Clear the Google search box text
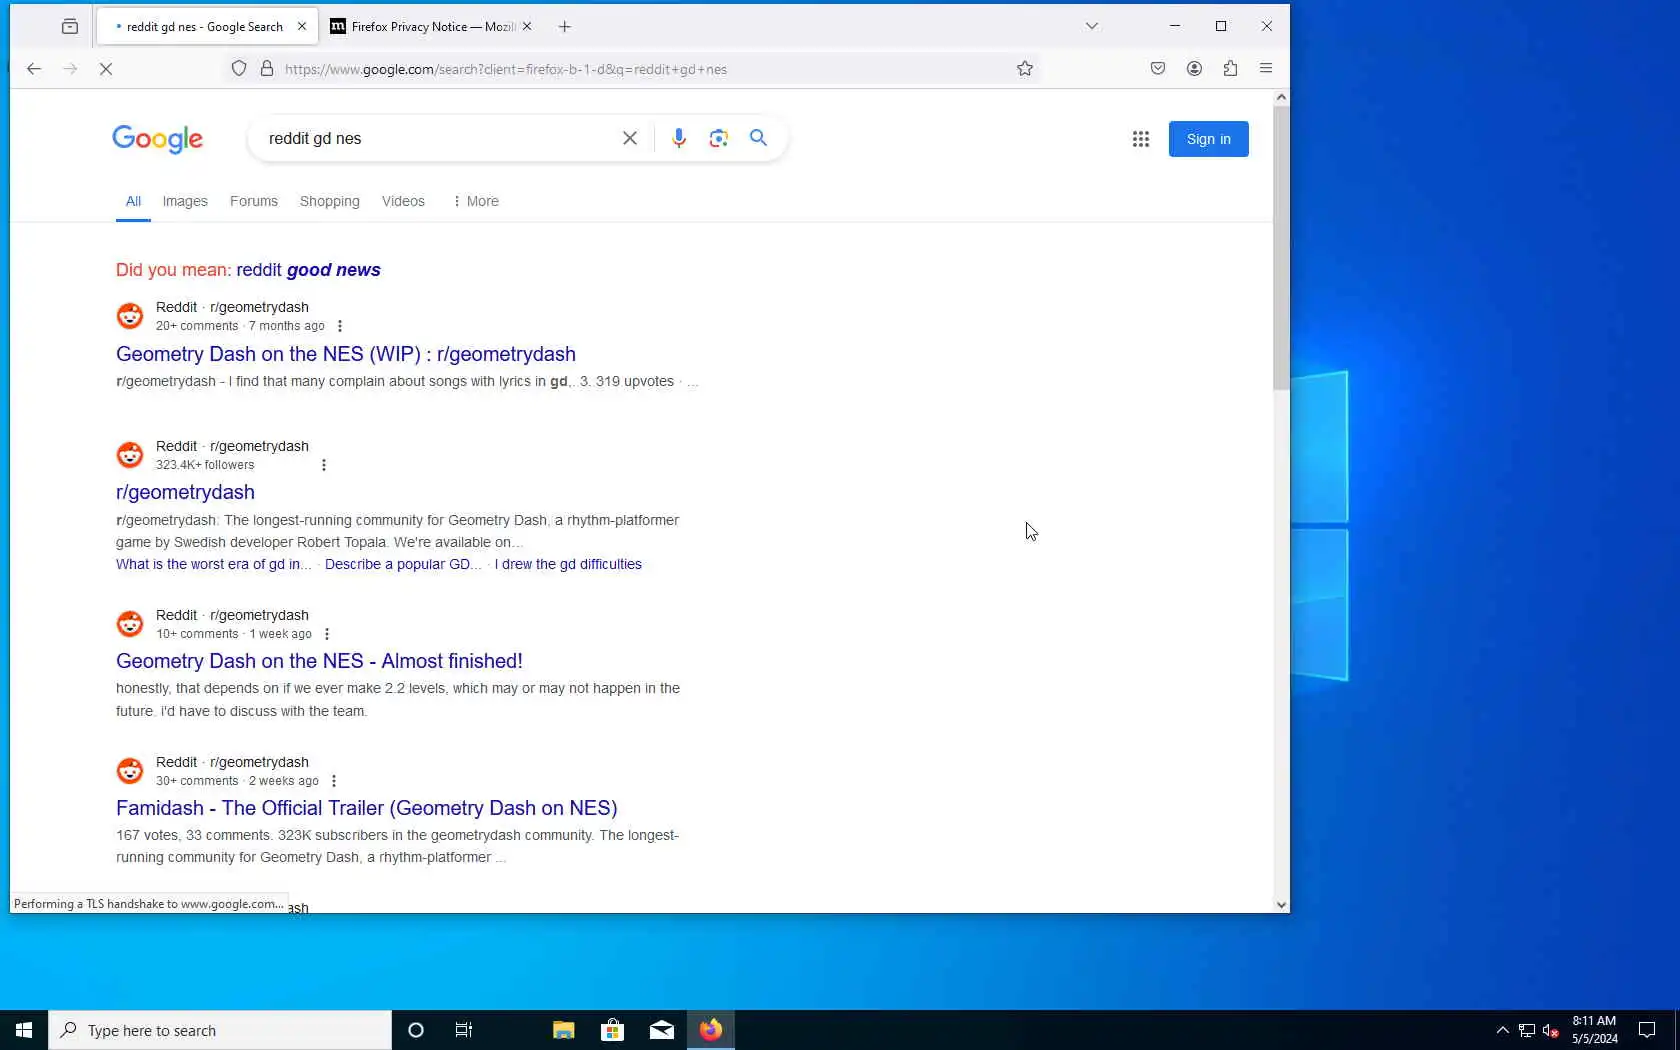Screen dimensions: 1680x1050 coord(630,138)
